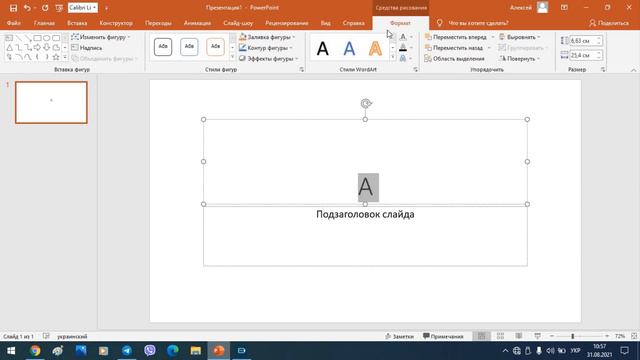Switch to the Переходы tab
The width and height of the screenshot is (640, 360).
(x=158, y=23)
